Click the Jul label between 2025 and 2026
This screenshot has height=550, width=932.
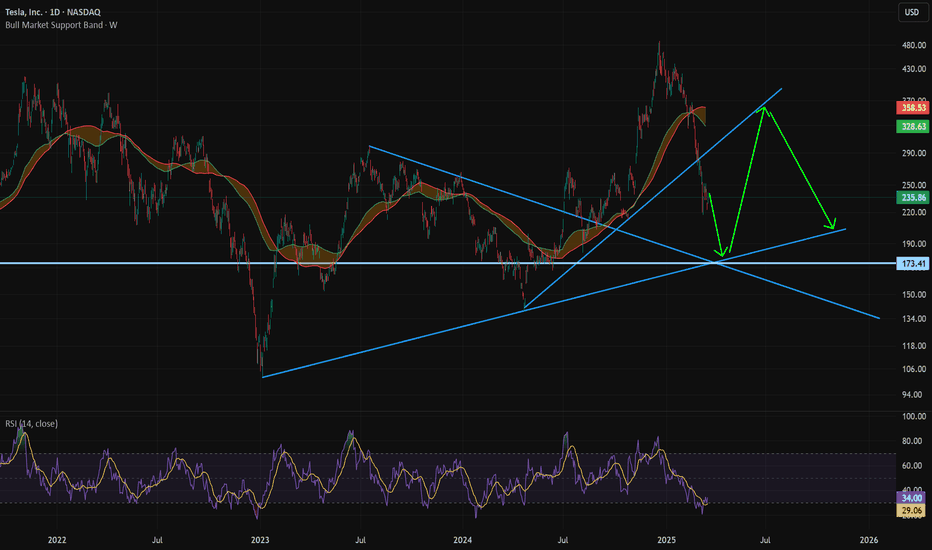pyautogui.click(x=765, y=540)
